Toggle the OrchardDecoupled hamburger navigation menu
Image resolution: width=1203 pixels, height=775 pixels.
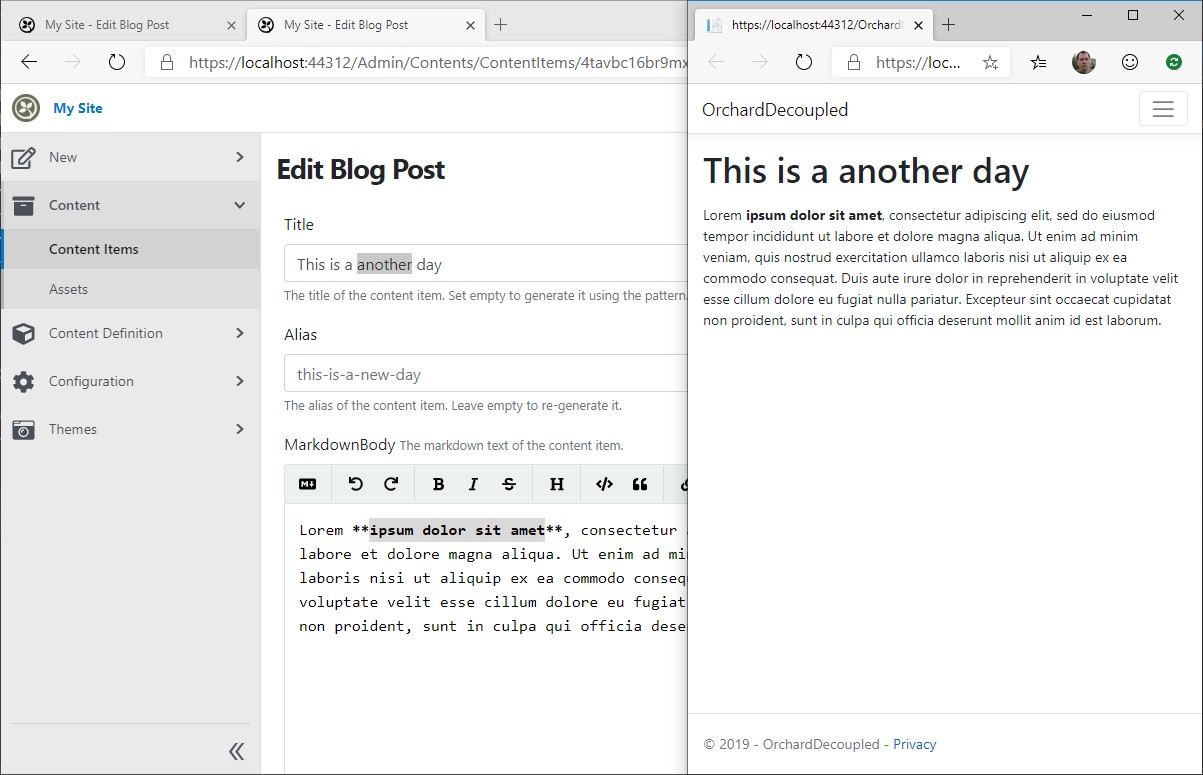[x=1162, y=109]
